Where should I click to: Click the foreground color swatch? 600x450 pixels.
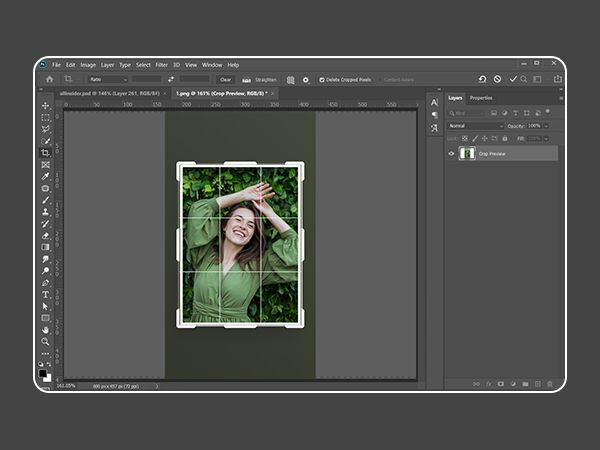tap(42, 373)
